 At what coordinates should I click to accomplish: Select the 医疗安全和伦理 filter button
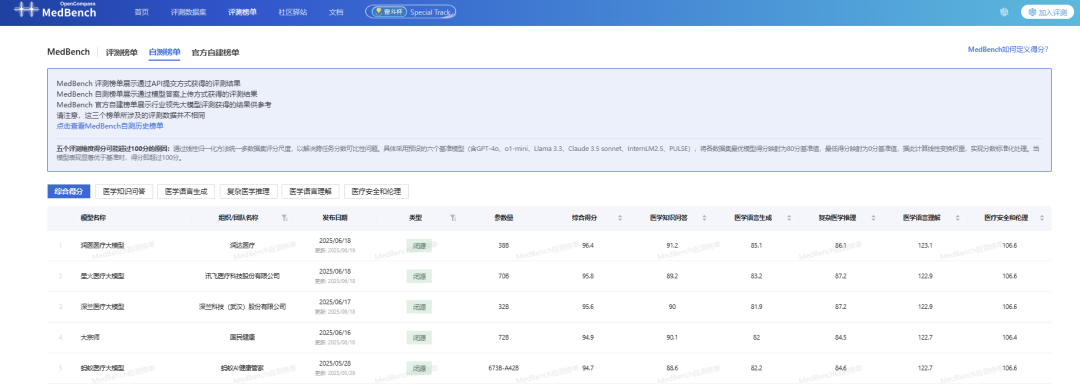pos(377,192)
